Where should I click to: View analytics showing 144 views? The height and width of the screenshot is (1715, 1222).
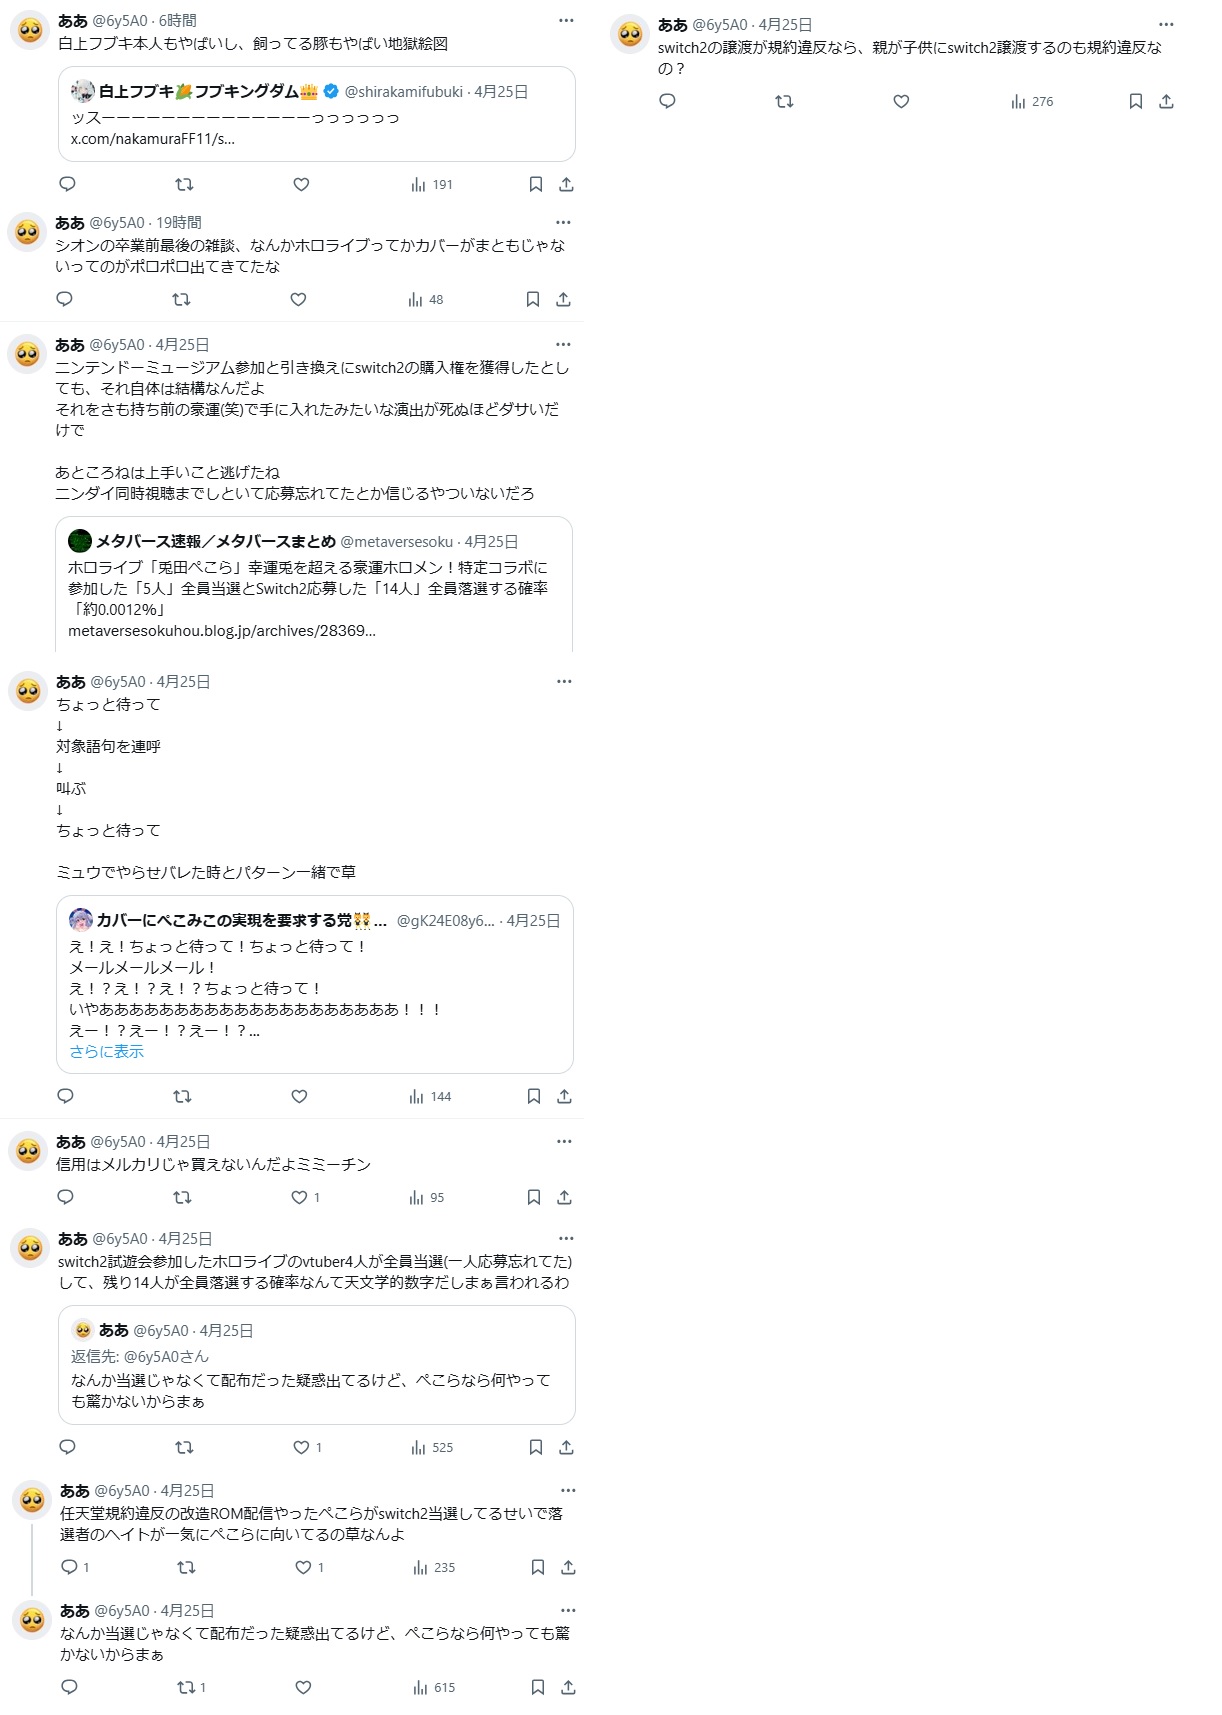[x=430, y=1096]
